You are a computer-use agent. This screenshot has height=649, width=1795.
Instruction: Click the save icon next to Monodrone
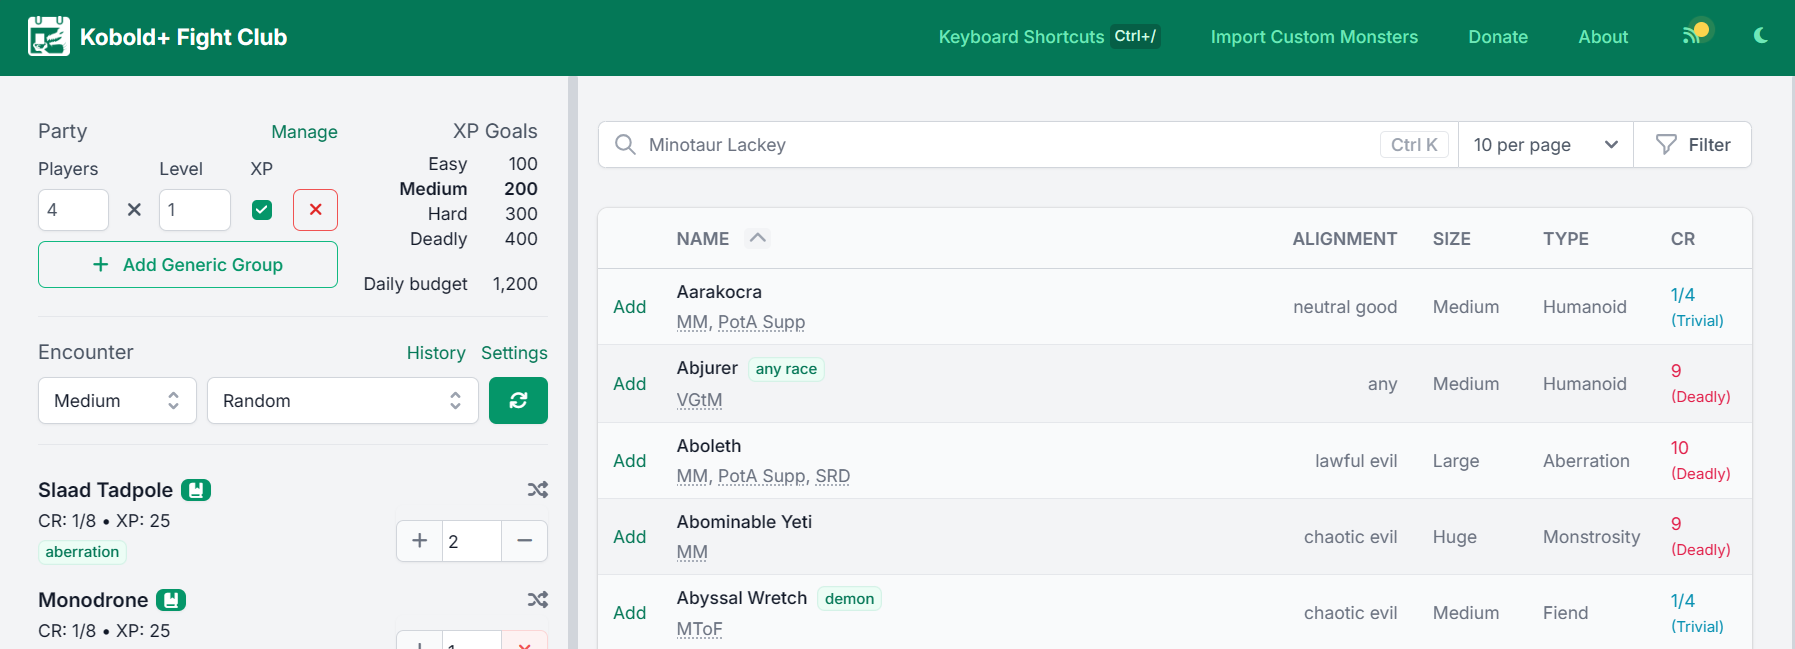click(x=171, y=600)
